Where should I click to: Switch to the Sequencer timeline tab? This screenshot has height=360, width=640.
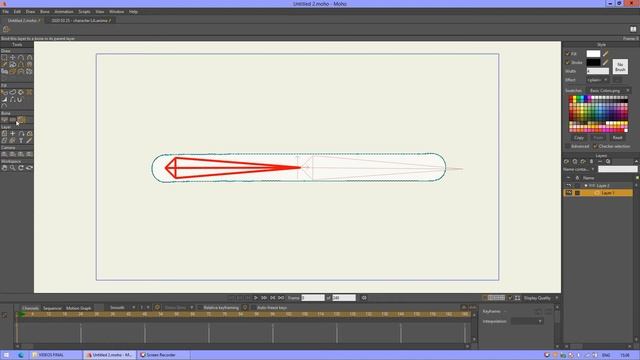point(52,308)
